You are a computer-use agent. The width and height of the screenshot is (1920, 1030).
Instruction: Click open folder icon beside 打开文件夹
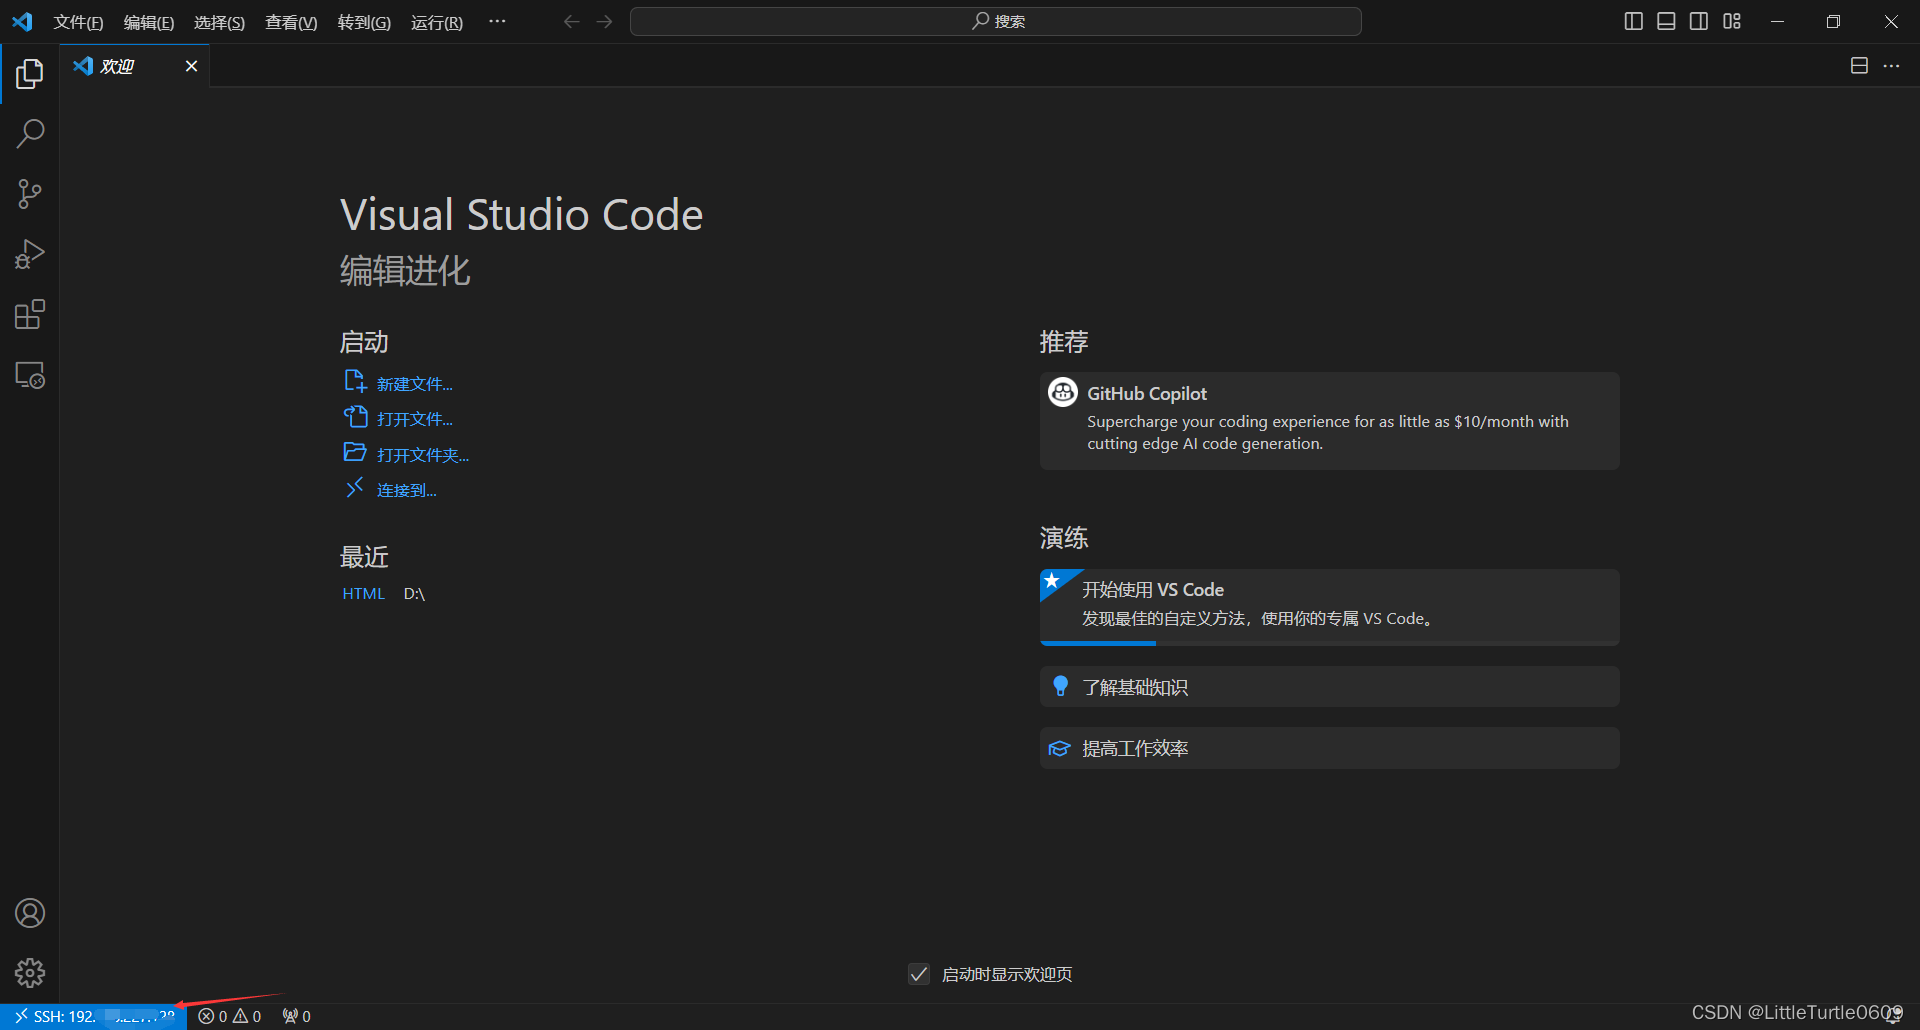click(355, 452)
